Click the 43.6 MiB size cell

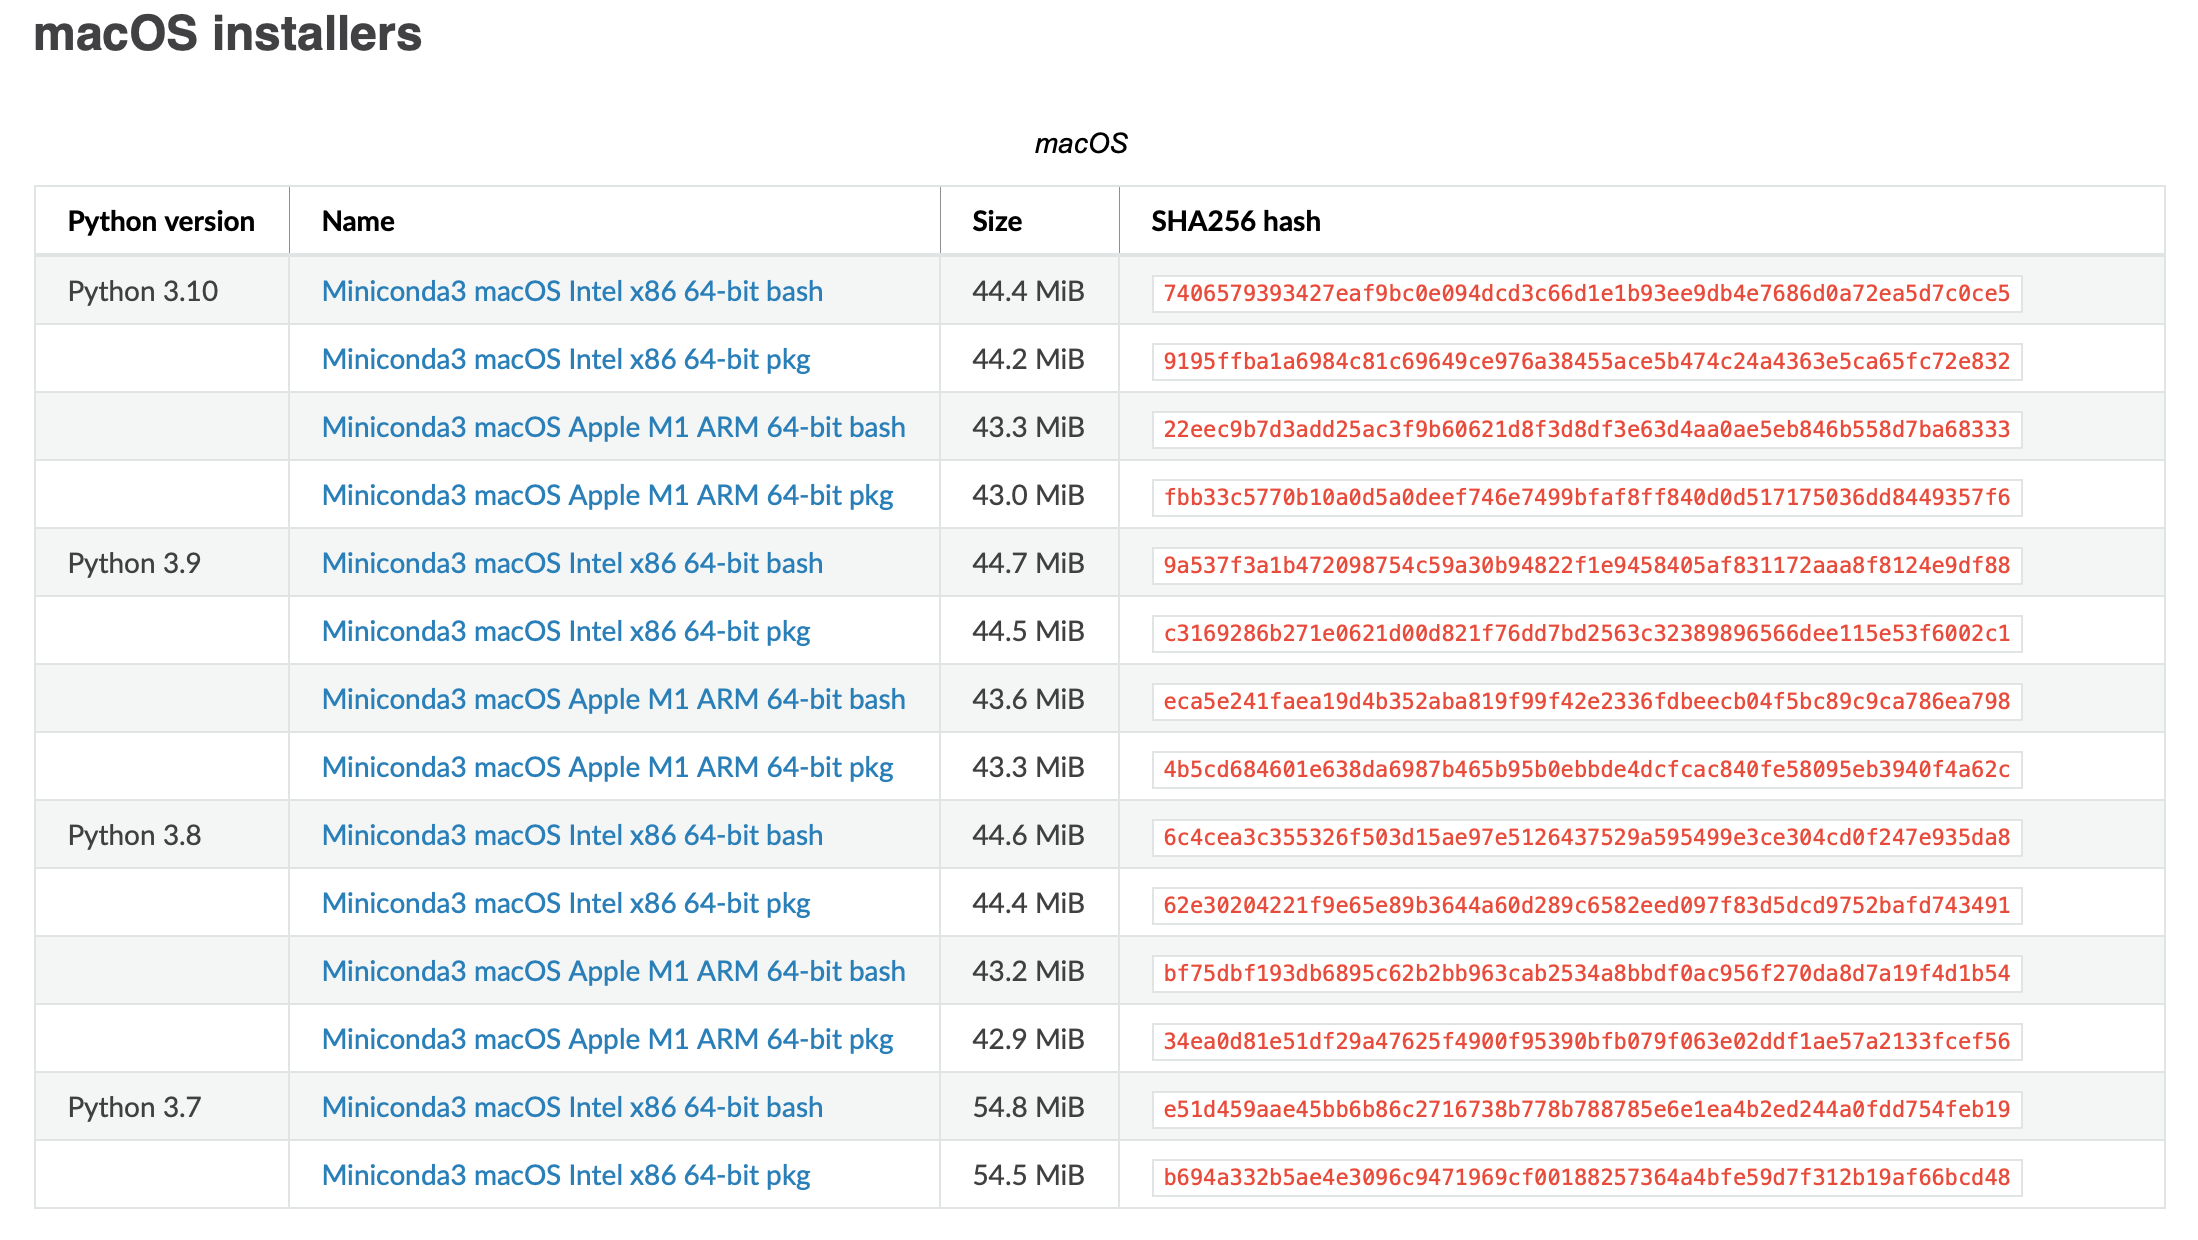click(1028, 699)
